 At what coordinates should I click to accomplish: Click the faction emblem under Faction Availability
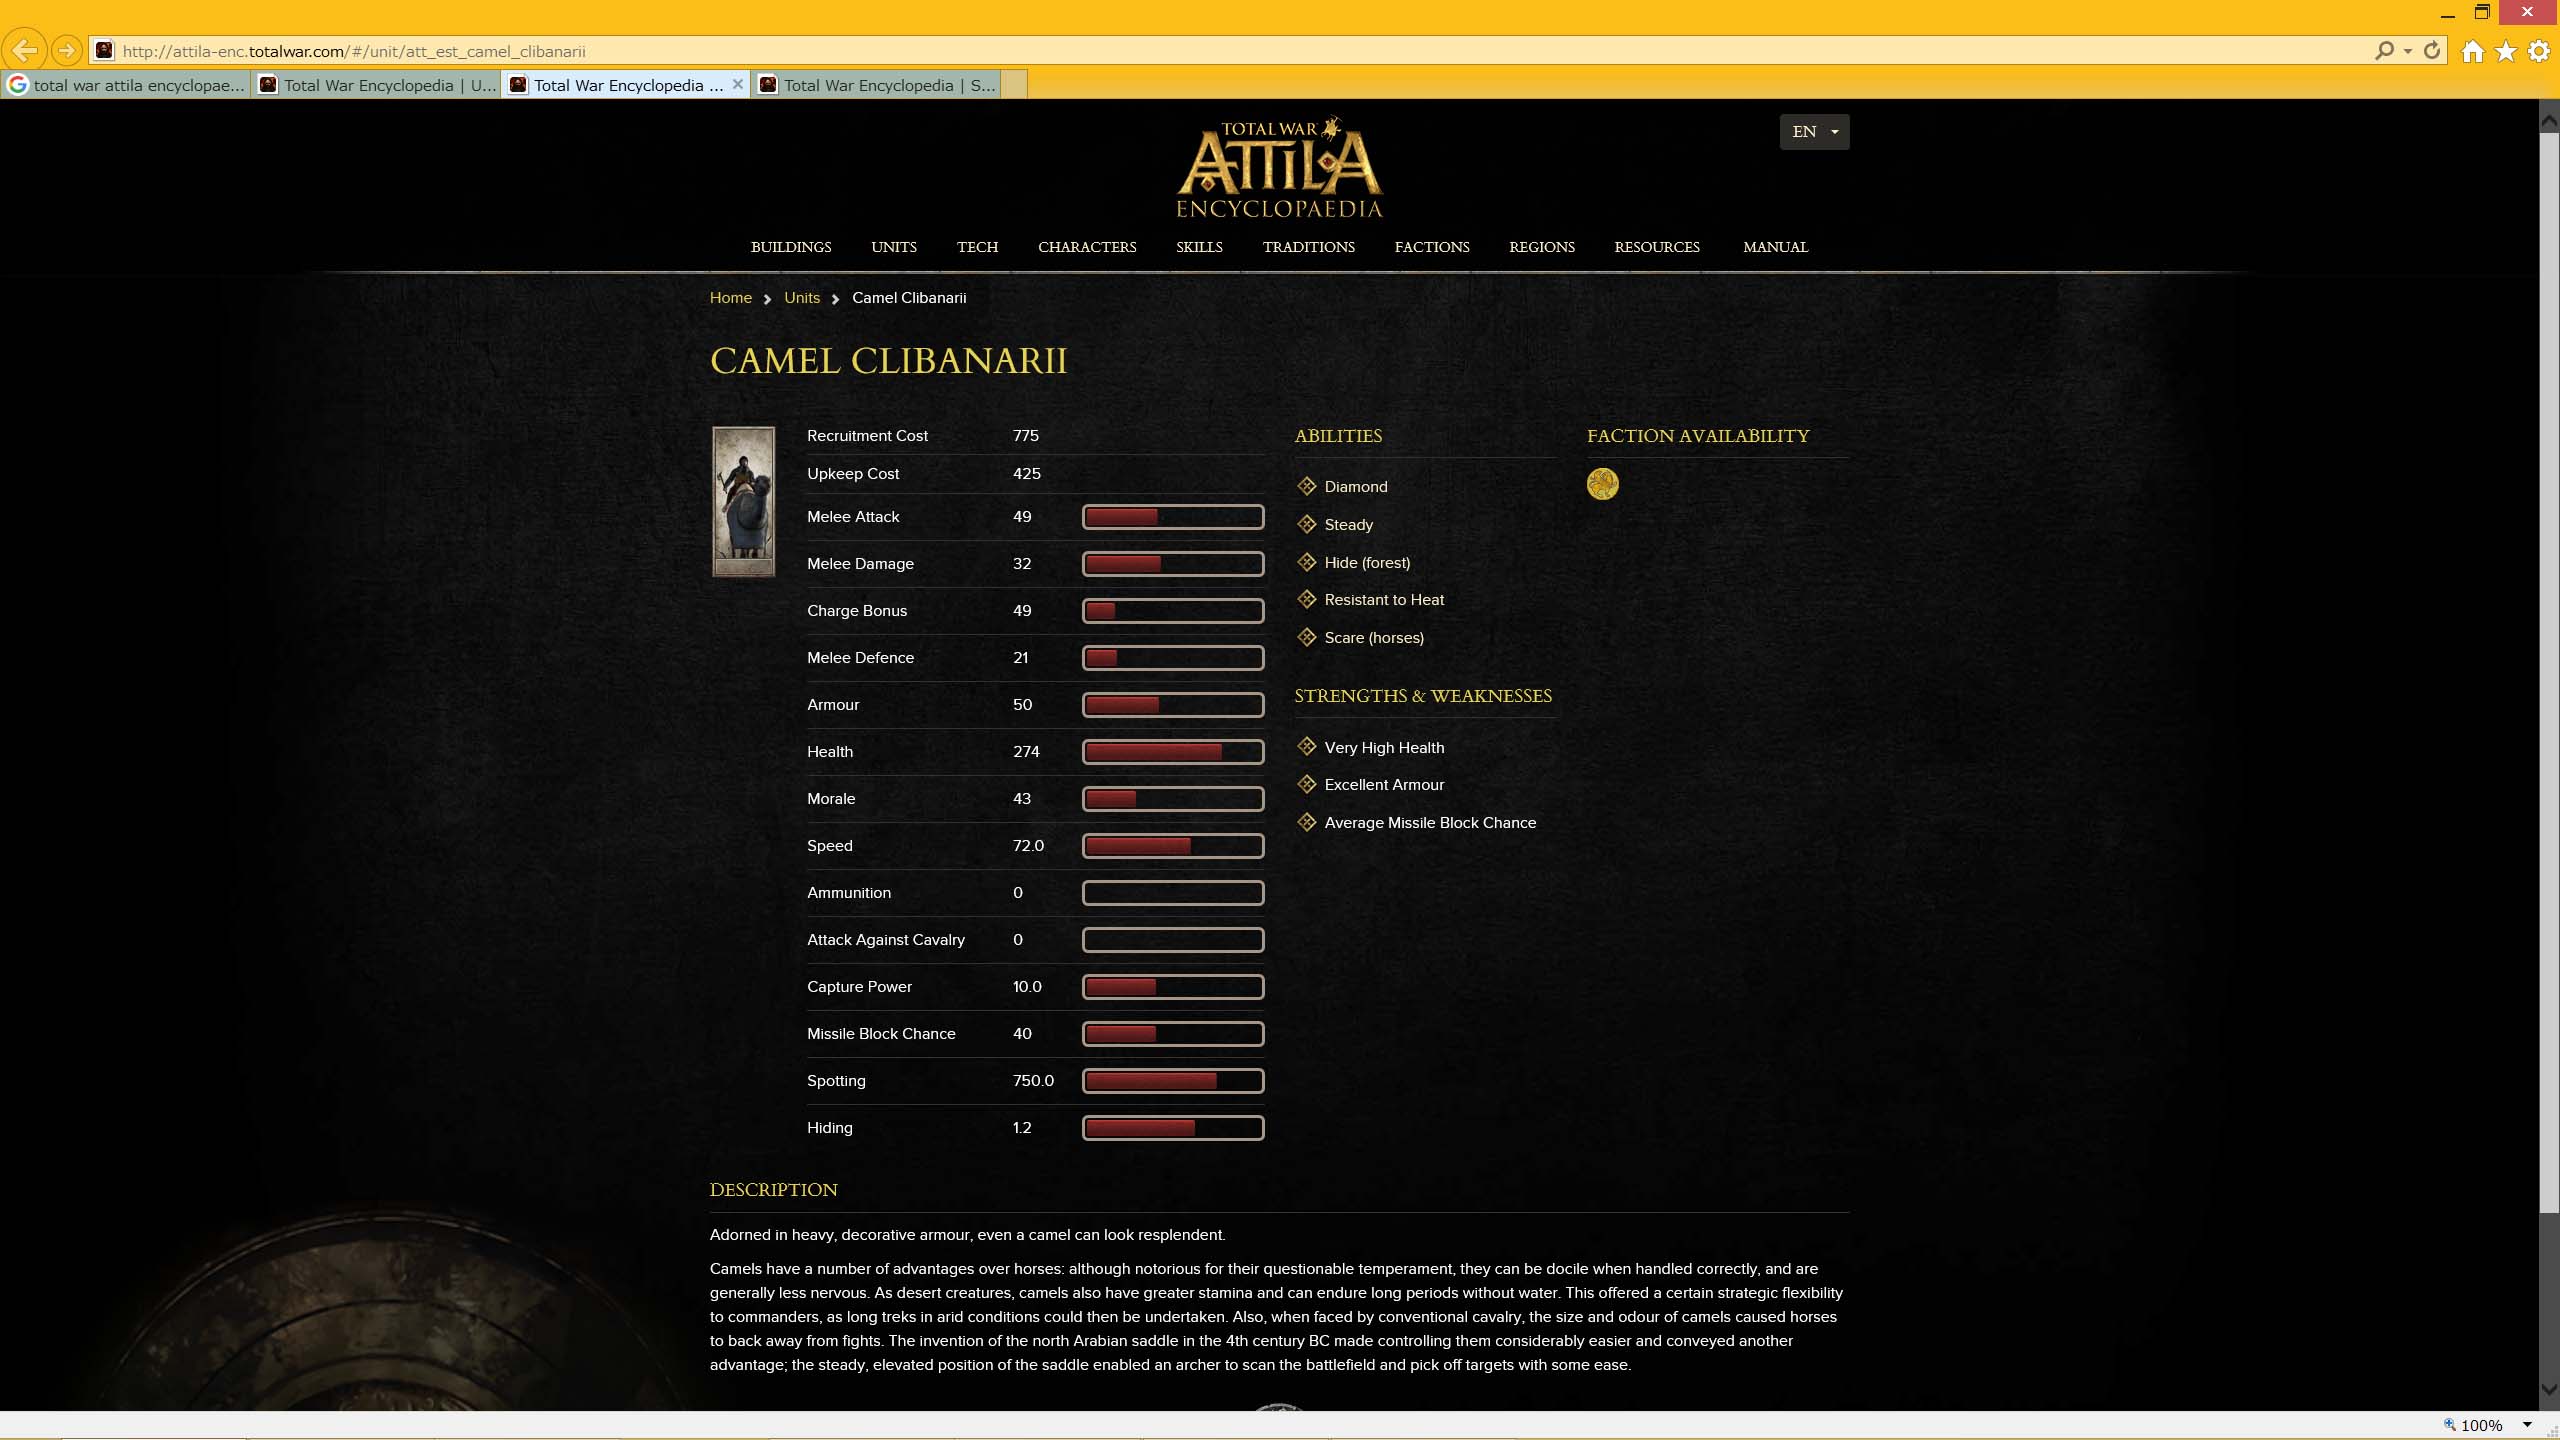click(x=1602, y=484)
